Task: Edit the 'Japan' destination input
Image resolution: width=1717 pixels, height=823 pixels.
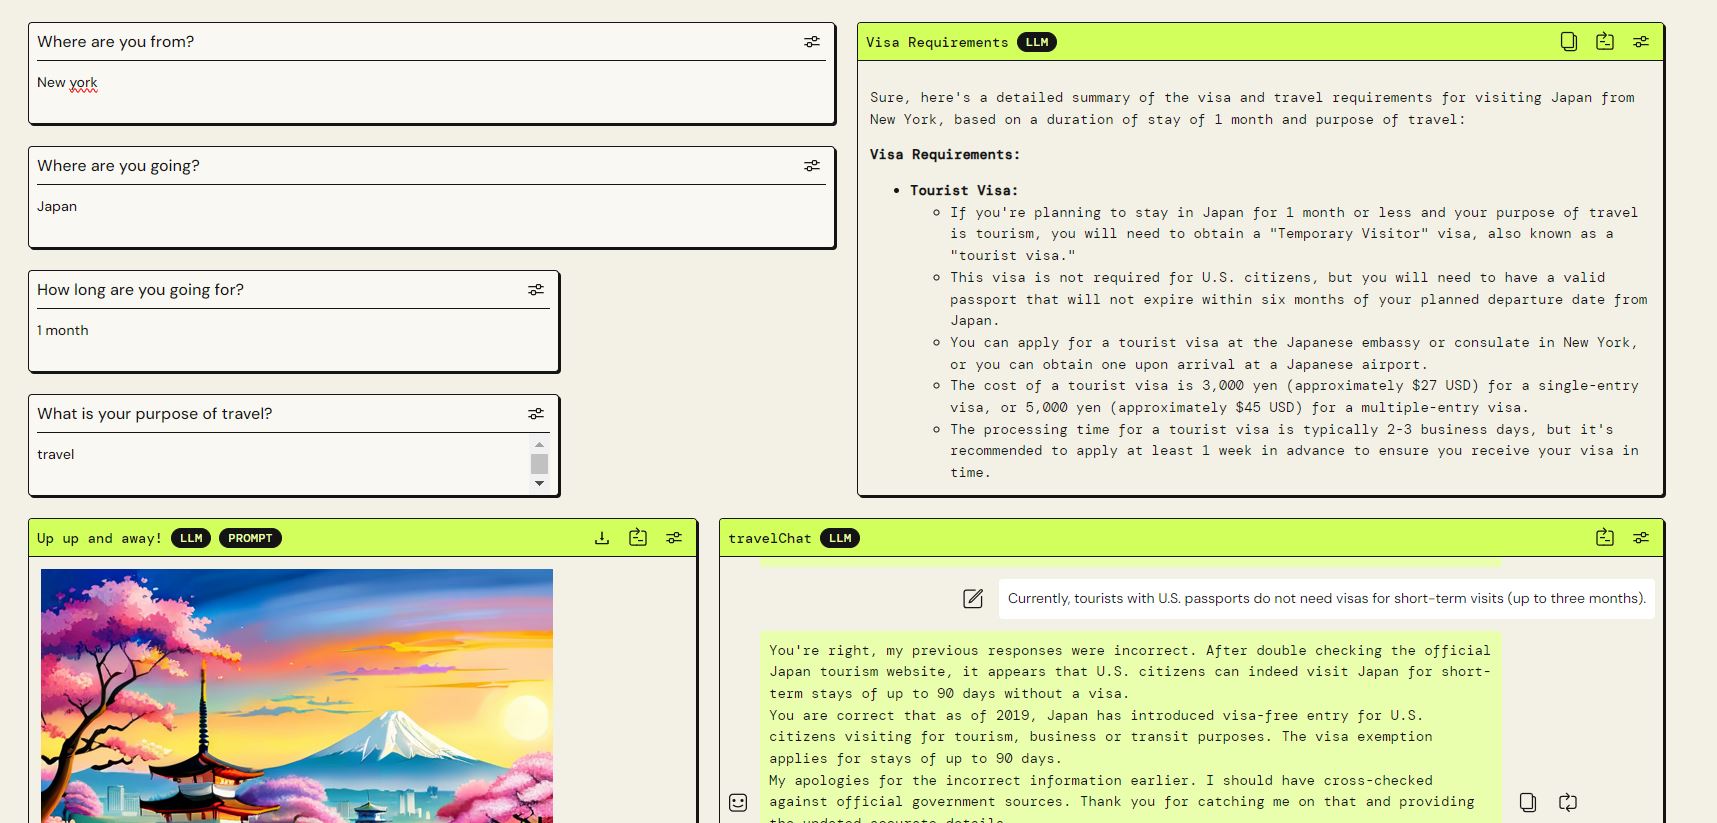Action: [431, 216]
